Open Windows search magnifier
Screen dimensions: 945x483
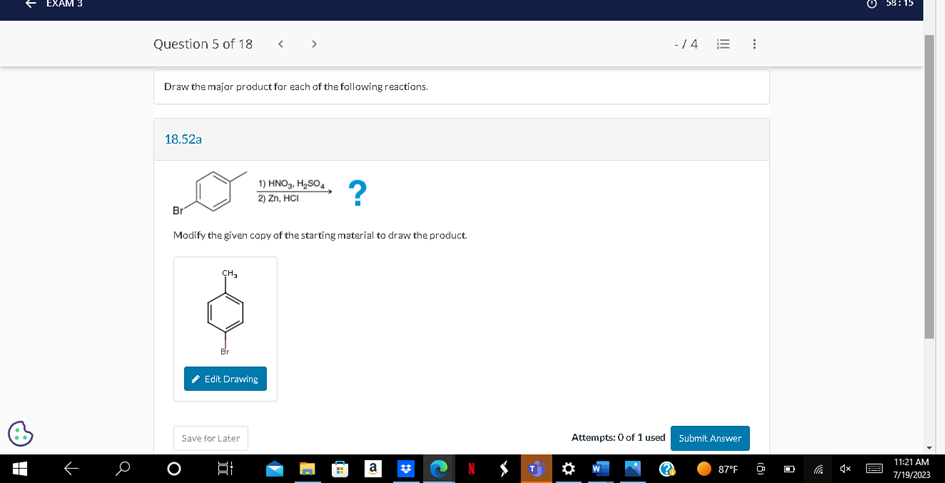point(123,469)
